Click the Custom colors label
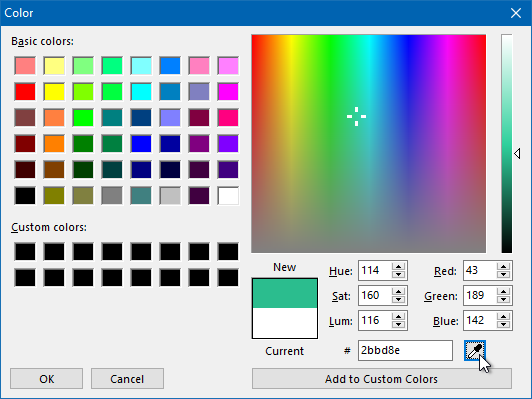532x399 pixels. [x=49, y=227]
